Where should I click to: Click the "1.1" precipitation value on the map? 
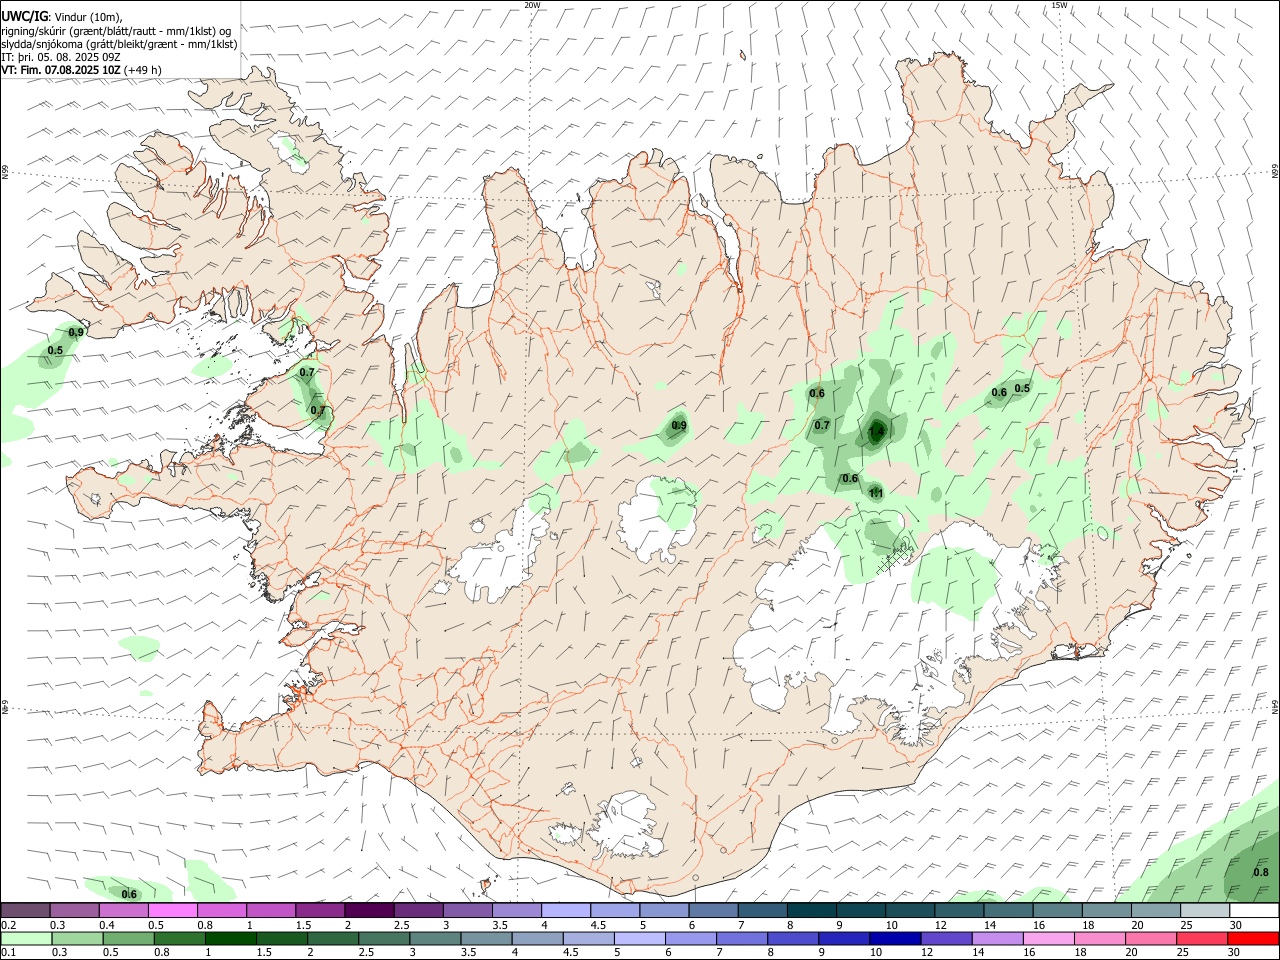[x=876, y=492]
